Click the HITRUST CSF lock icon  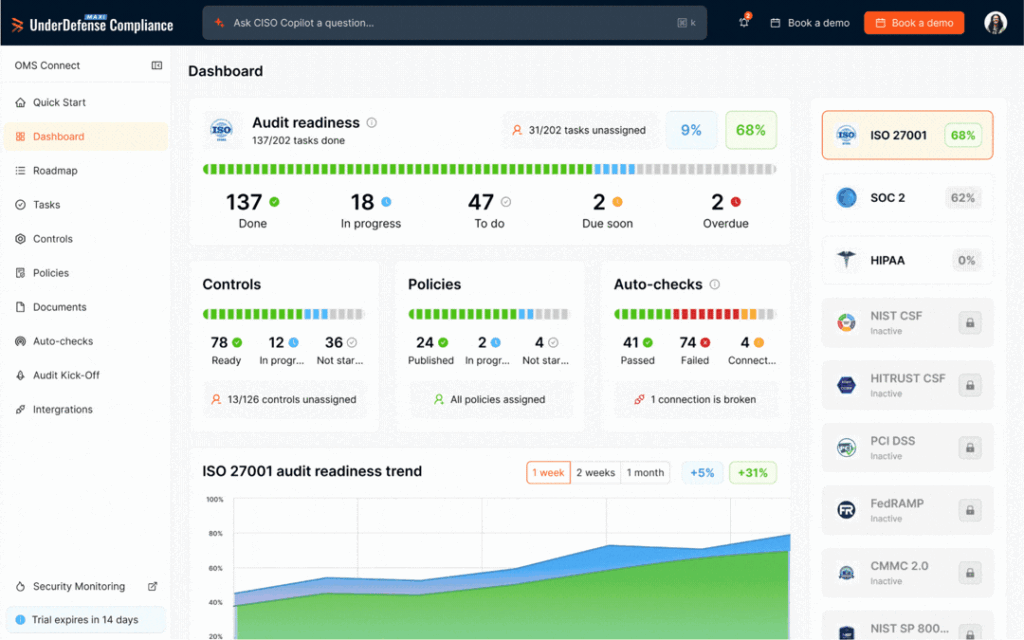coord(970,385)
